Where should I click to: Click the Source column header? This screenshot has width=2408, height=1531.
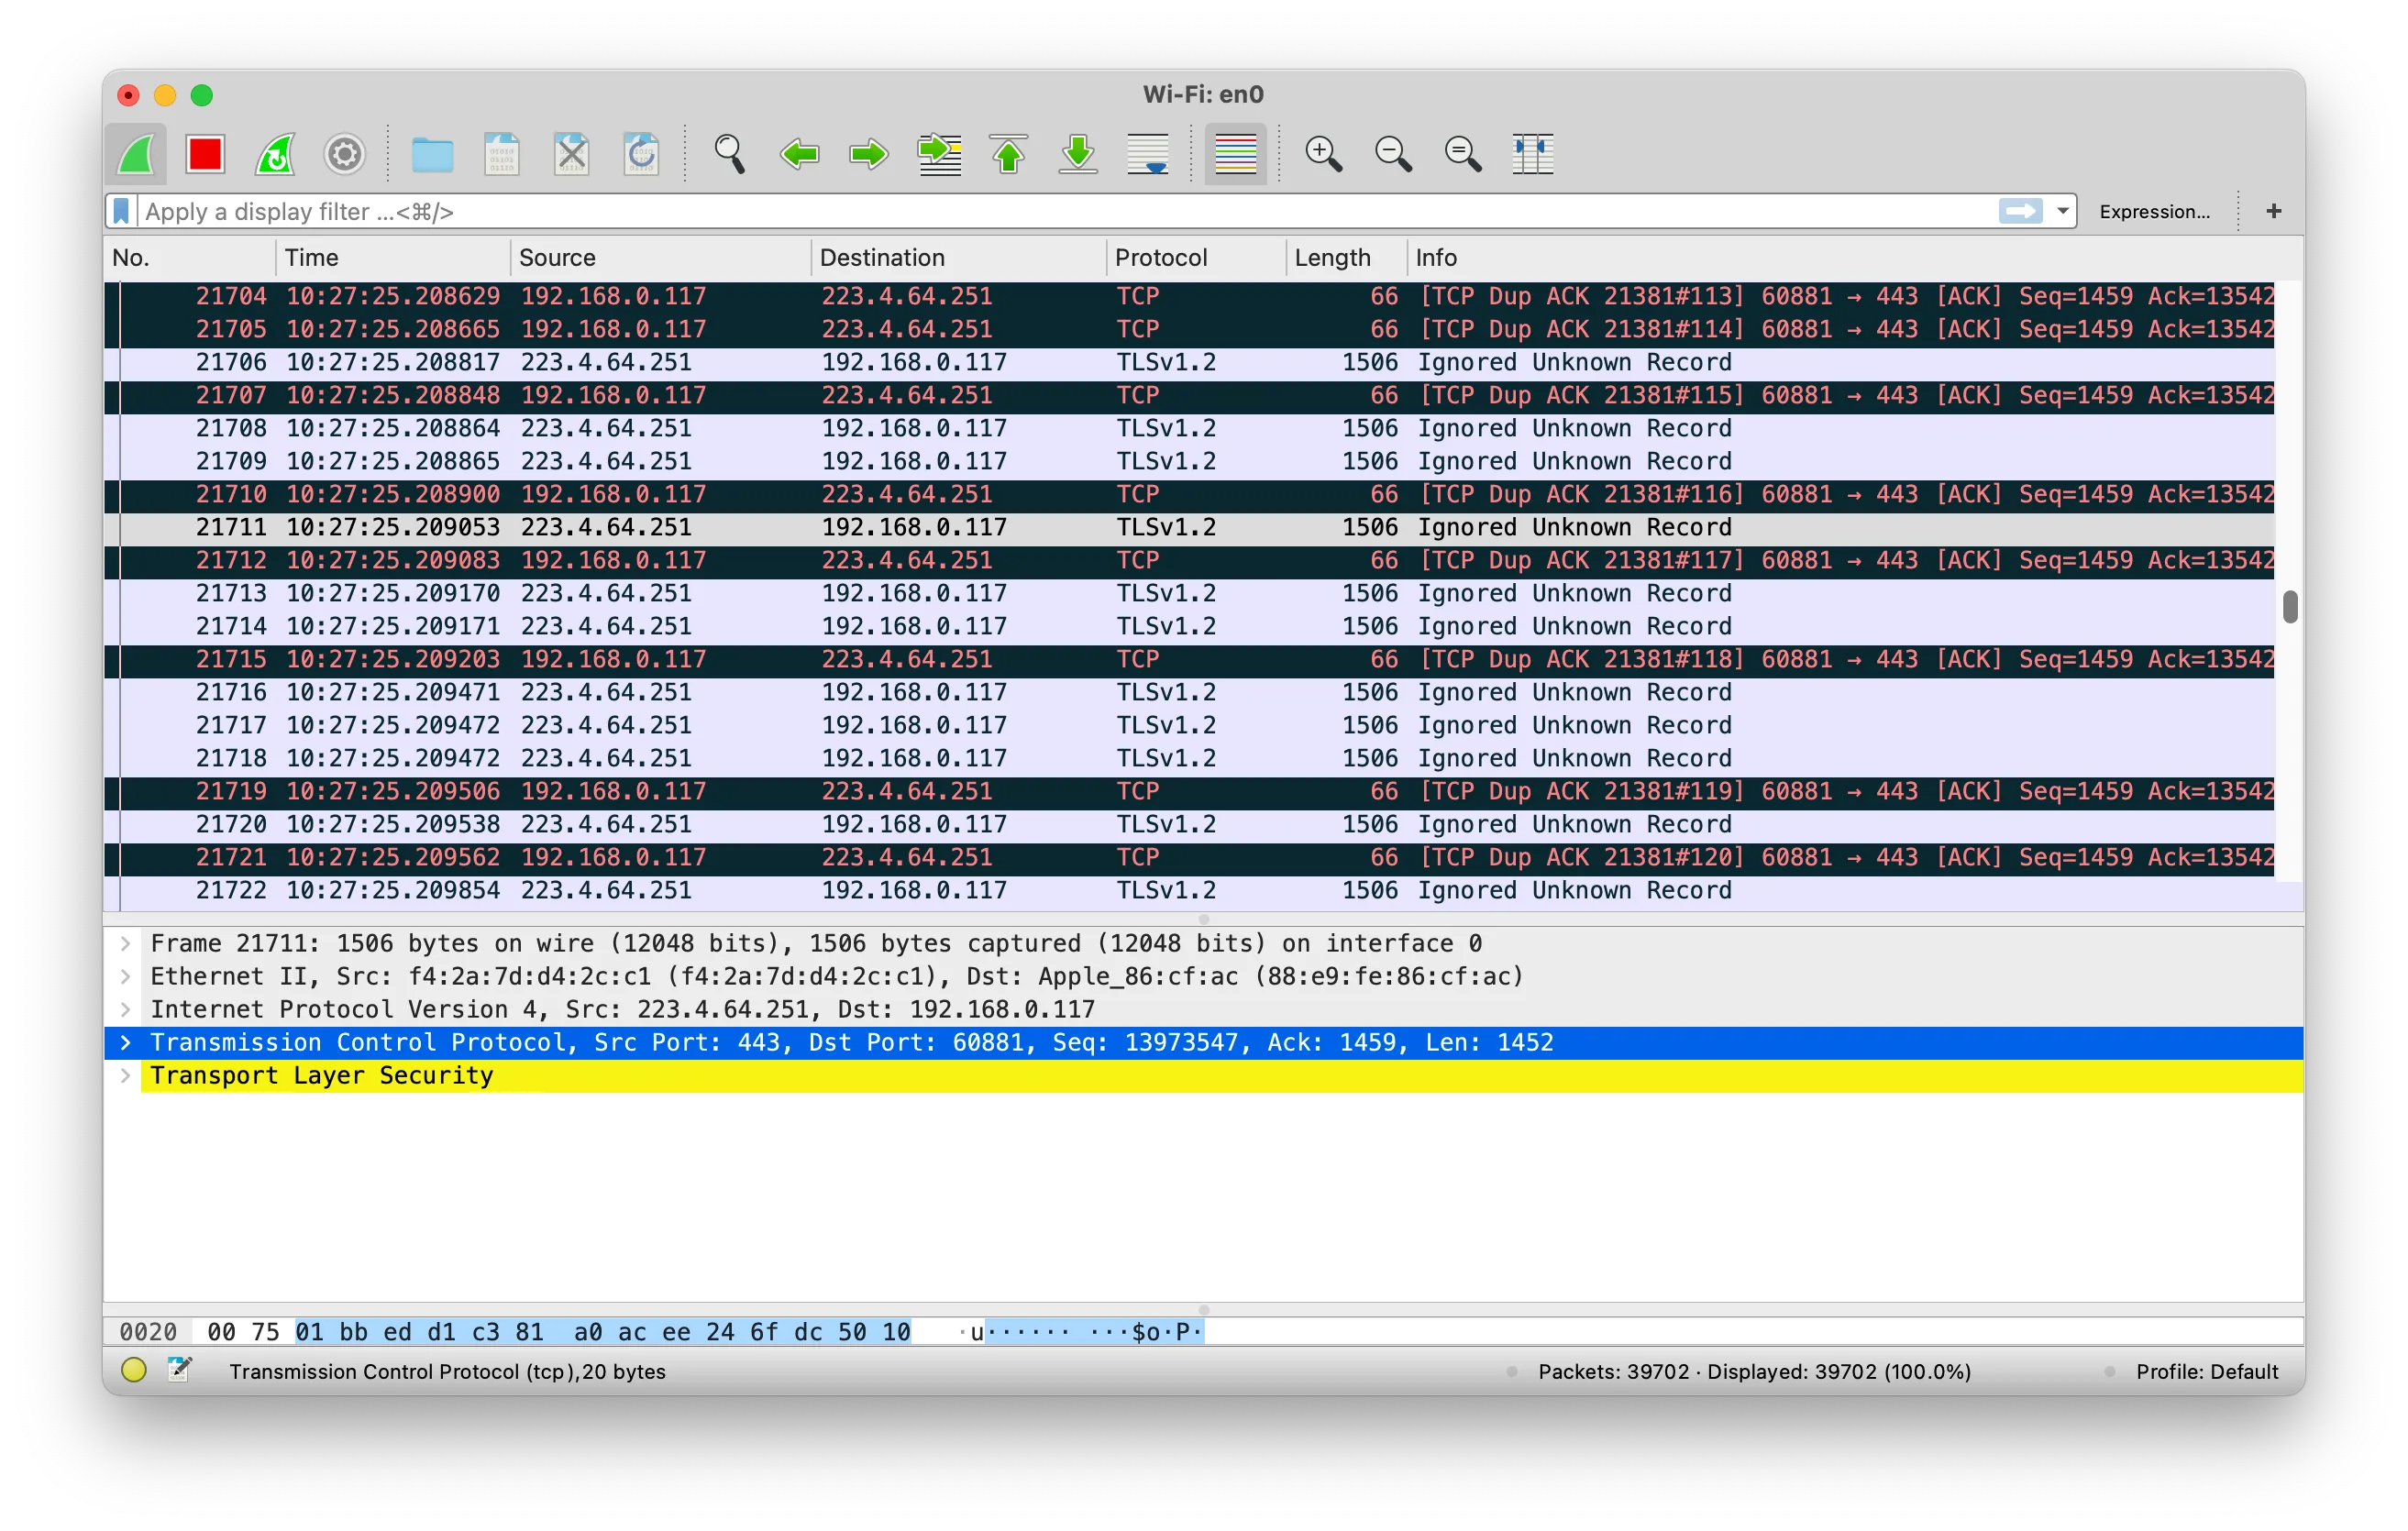(557, 257)
